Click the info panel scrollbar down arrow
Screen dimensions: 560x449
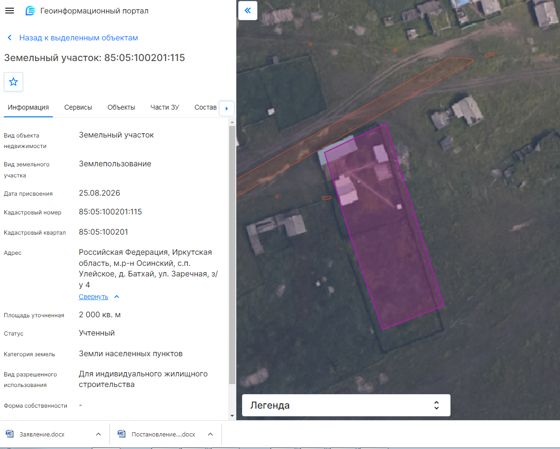point(232,416)
